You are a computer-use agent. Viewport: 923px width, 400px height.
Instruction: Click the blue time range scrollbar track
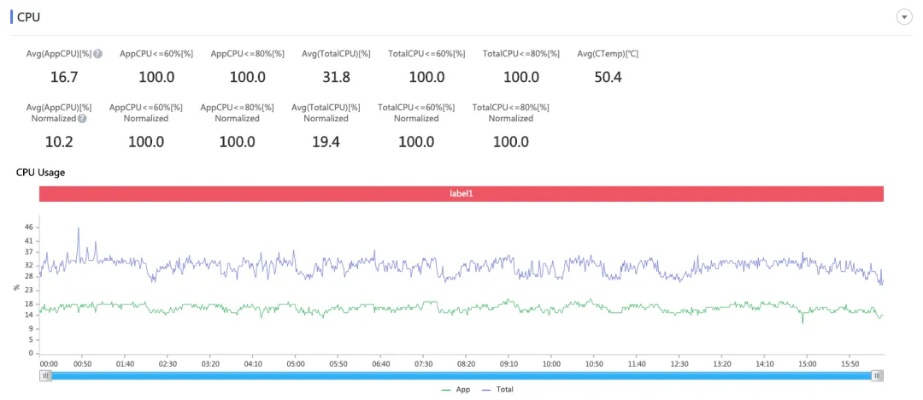[x=460, y=375]
